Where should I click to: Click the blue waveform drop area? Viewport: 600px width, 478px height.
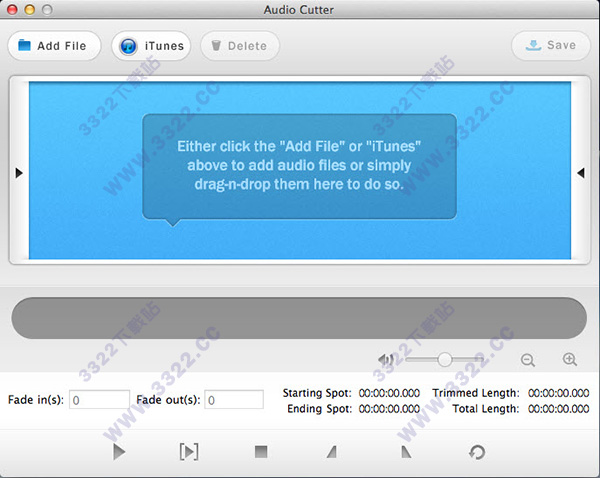[300, 170]
